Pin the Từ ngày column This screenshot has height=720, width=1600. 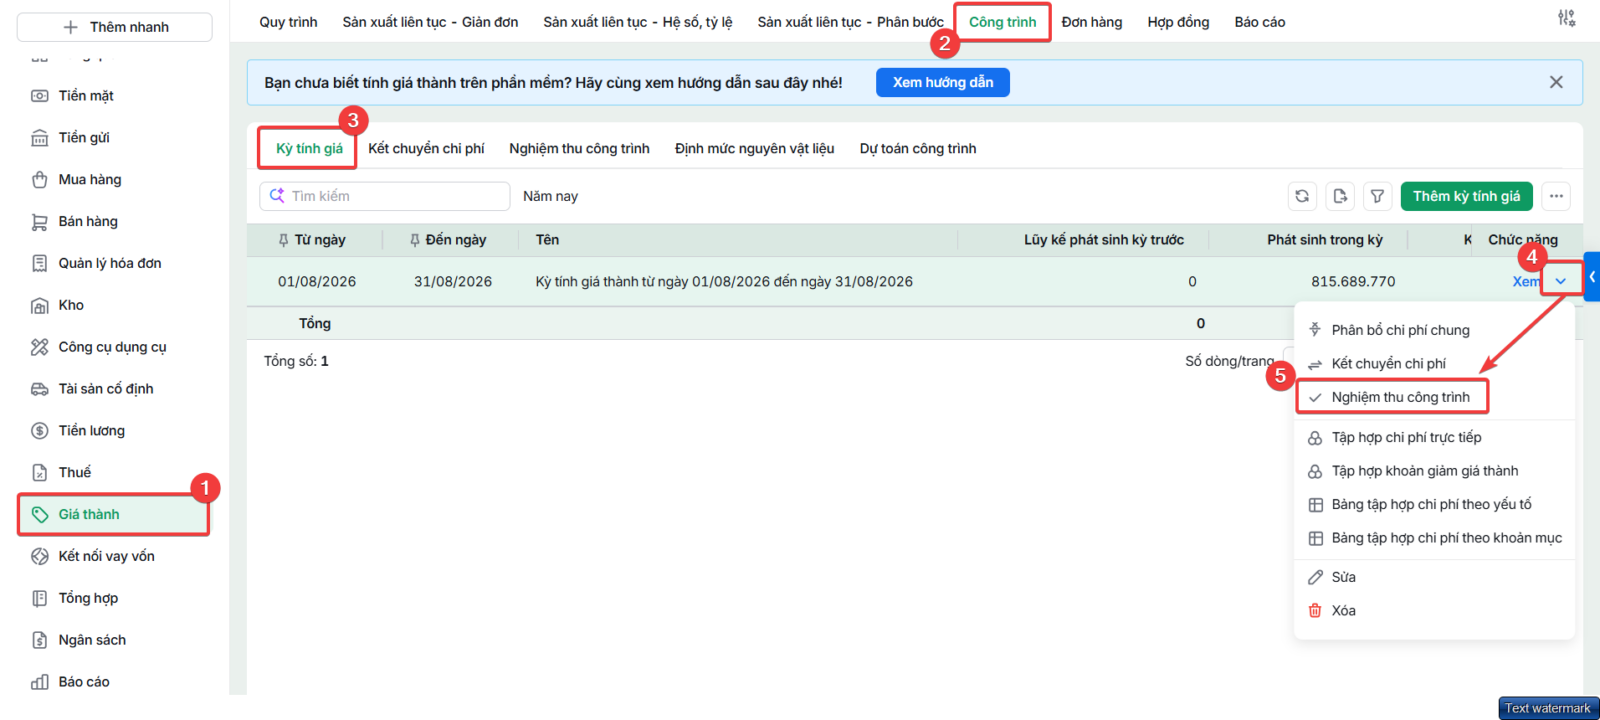coord(283,240)
